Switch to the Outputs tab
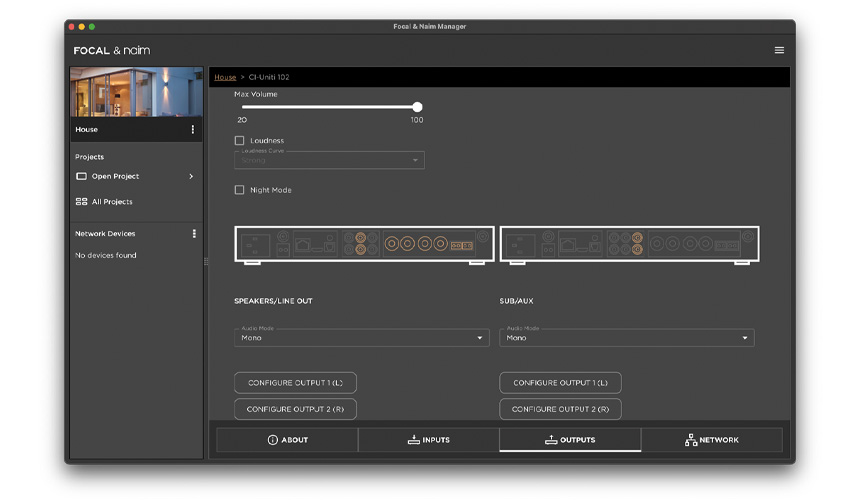This screenshot has height=500, width=859. pyautogui.click(x=570, y=440)
